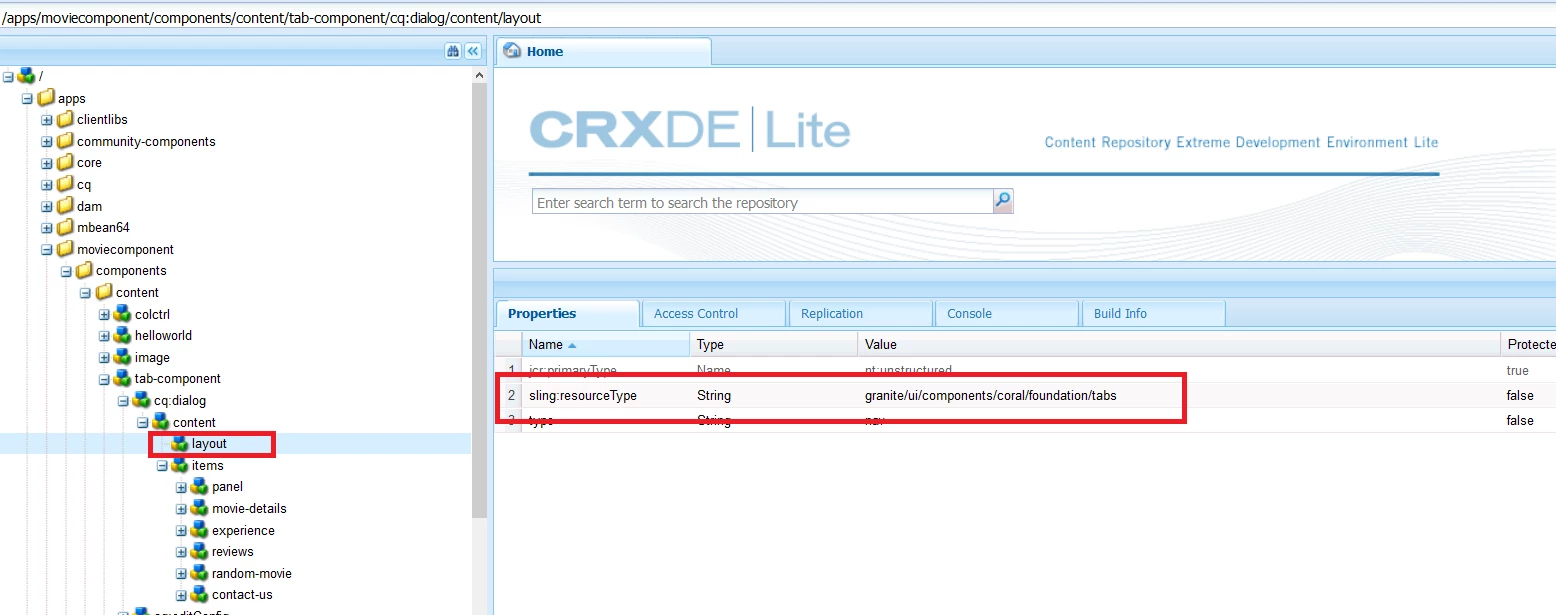Click the image node icon

[122, 357]
